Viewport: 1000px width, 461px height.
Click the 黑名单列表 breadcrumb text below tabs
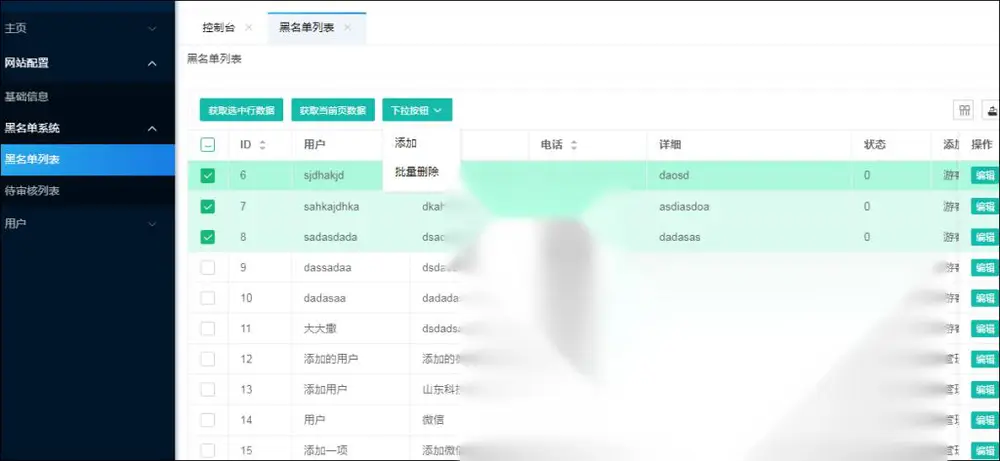click(x=214, y=59)
